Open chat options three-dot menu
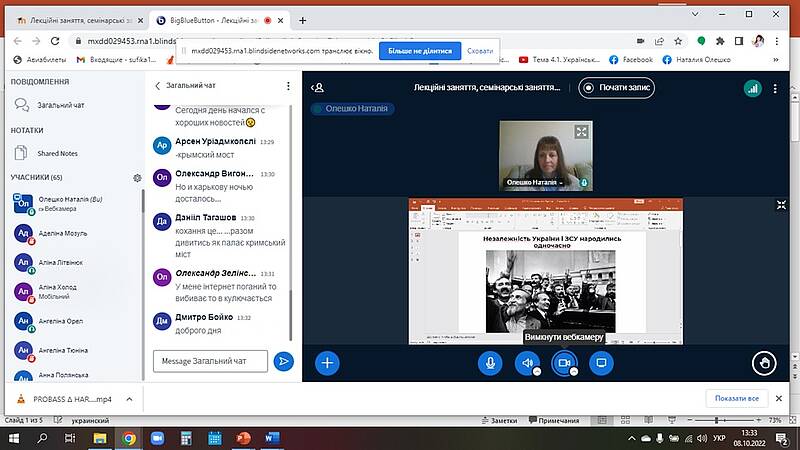The image size is (800, 450). tap(287, 86)
